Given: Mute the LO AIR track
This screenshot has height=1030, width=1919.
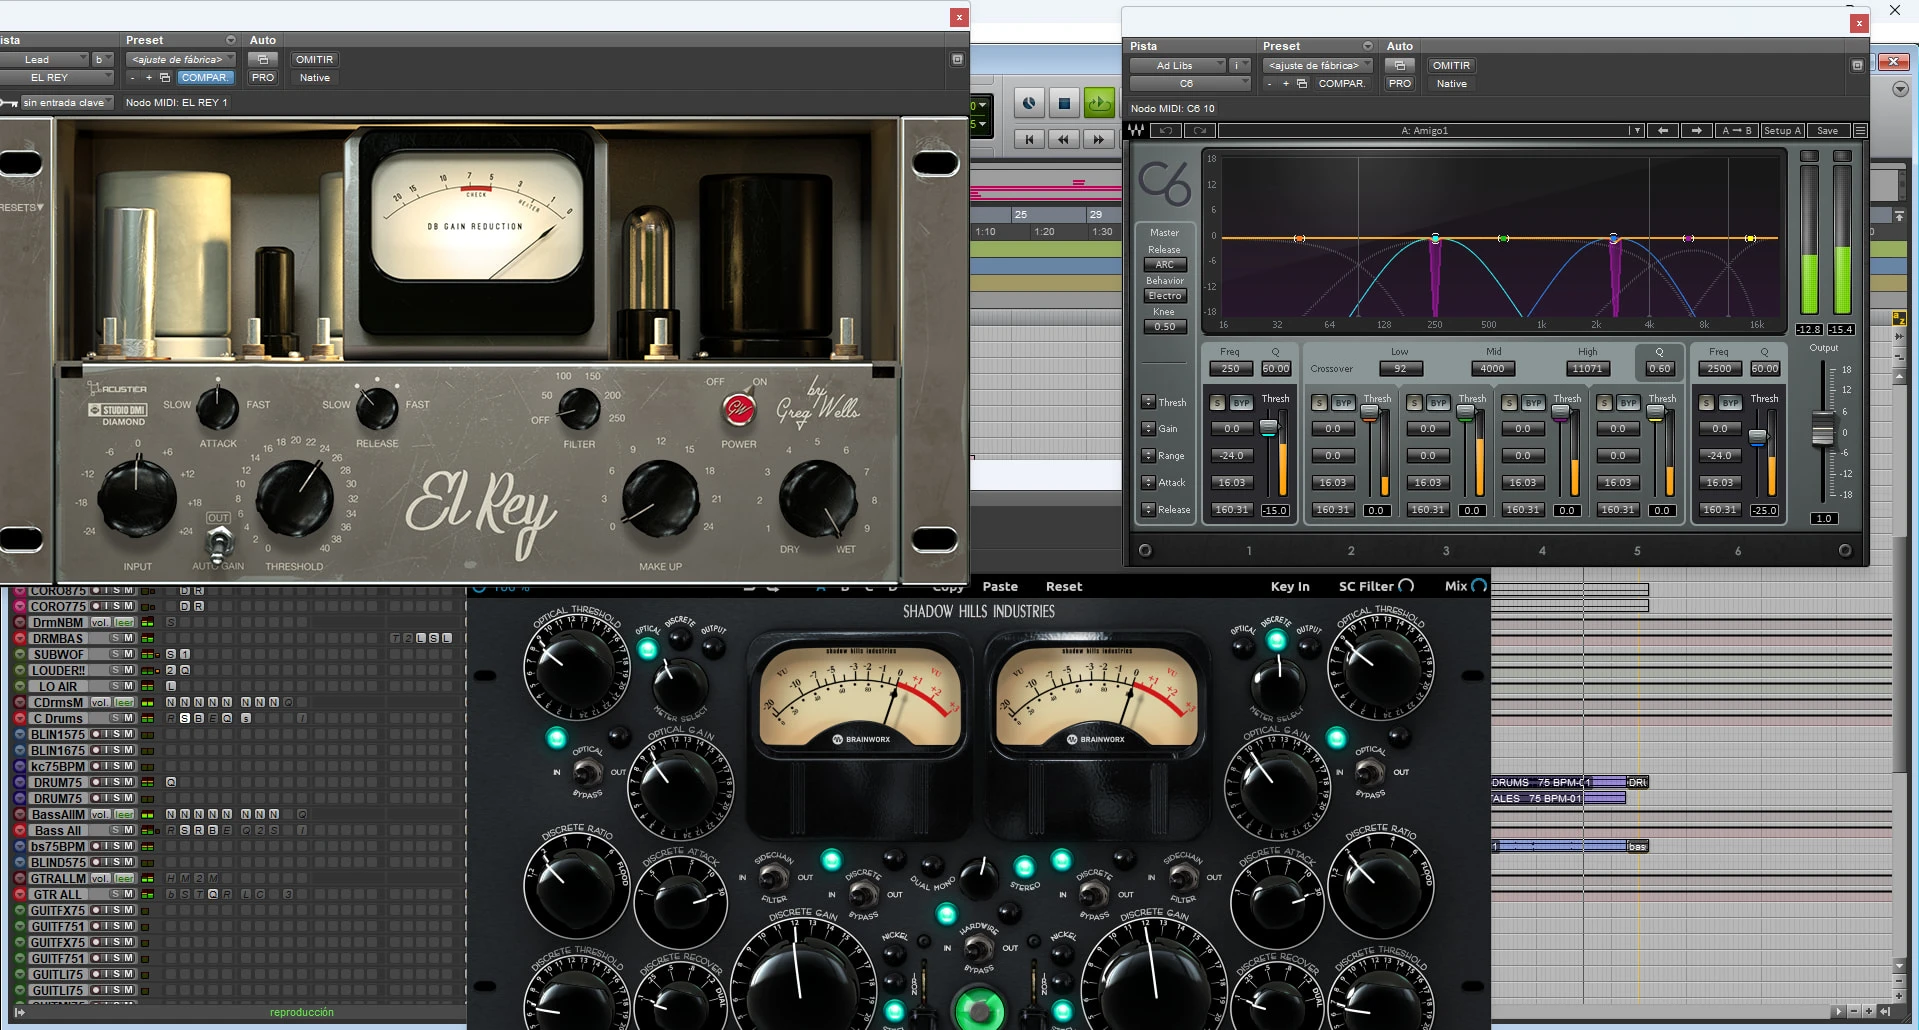Looking at the screenshot, I should click(x=128, y=686).
